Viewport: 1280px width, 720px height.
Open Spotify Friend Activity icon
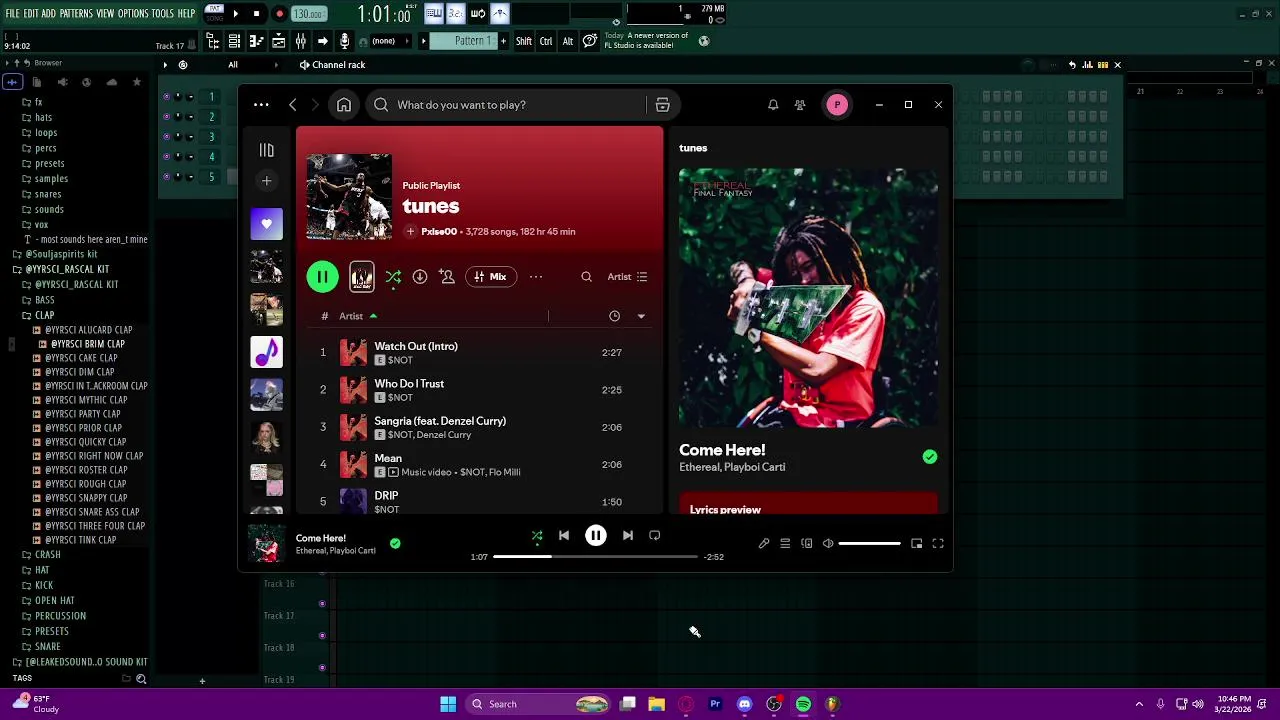pyautogui.click(x=800, y=105)
